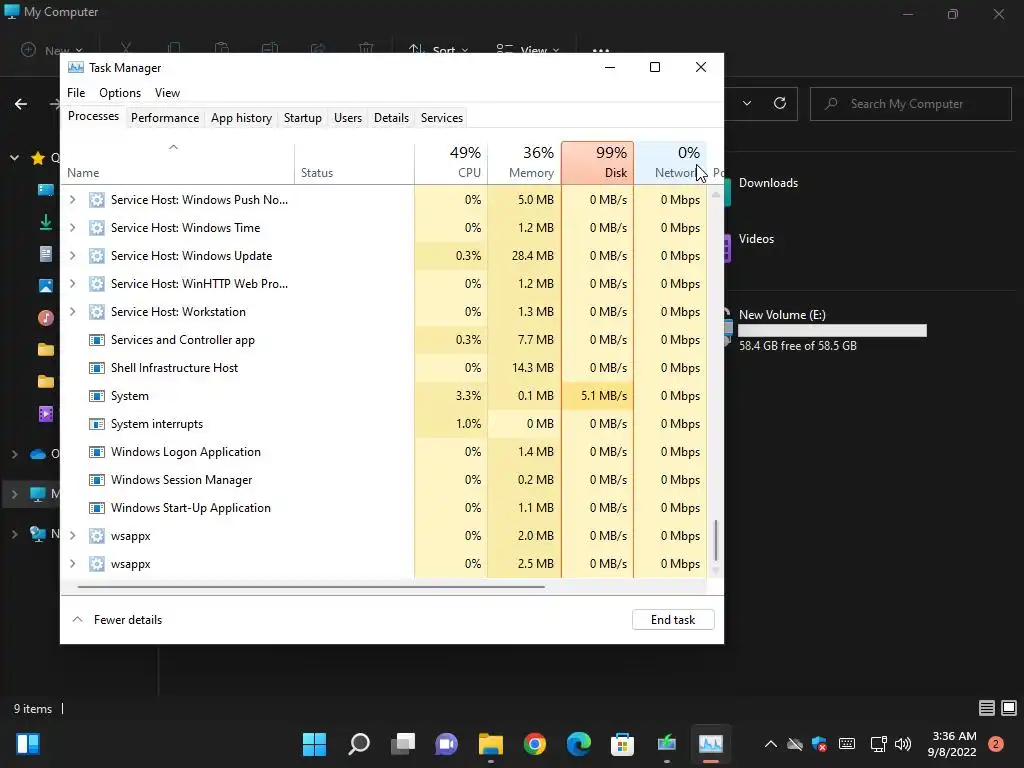This screenshot has height=768, width=1024.
Task: Click the Service Host: Windows Update gear icon
Action: [97, 256]
